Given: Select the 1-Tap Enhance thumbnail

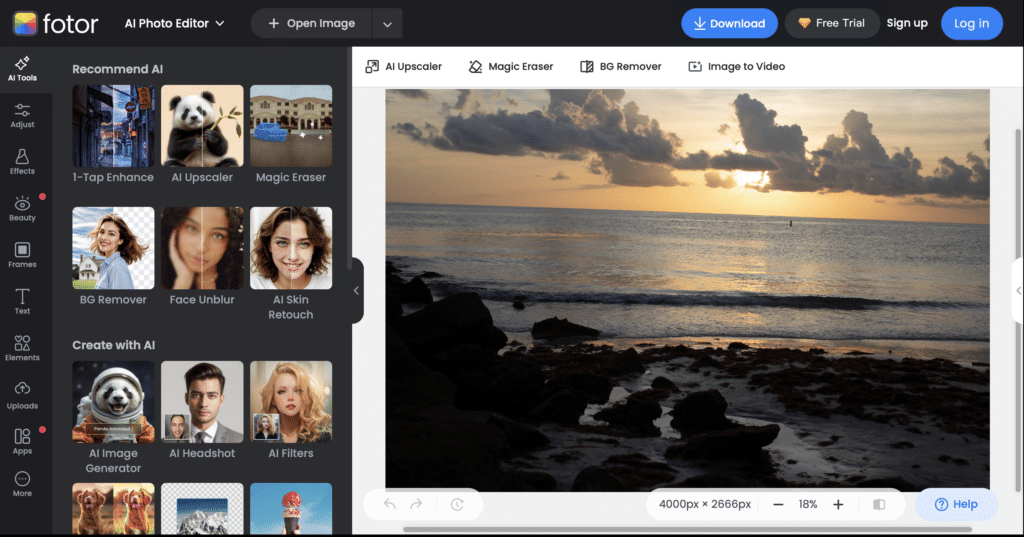Looking at the screenshot, I should [113, 126].
